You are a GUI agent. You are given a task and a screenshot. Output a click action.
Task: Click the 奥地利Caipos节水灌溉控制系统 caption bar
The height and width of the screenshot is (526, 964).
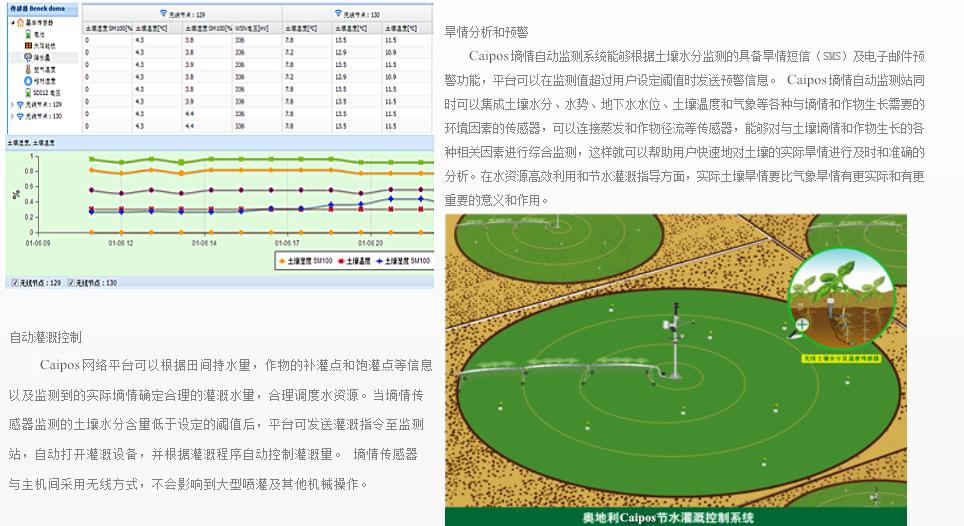(676, 517)
